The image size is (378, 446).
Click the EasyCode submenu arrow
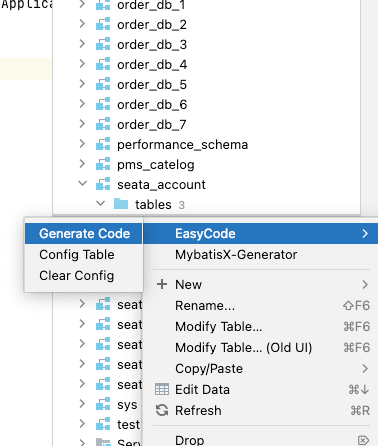(x=365, y=234)
